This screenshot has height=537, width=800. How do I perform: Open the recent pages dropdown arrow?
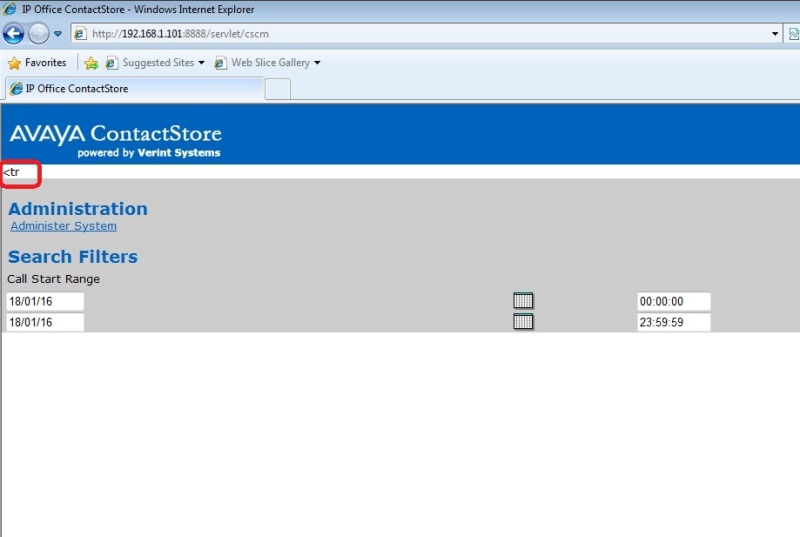pos(58,34)
